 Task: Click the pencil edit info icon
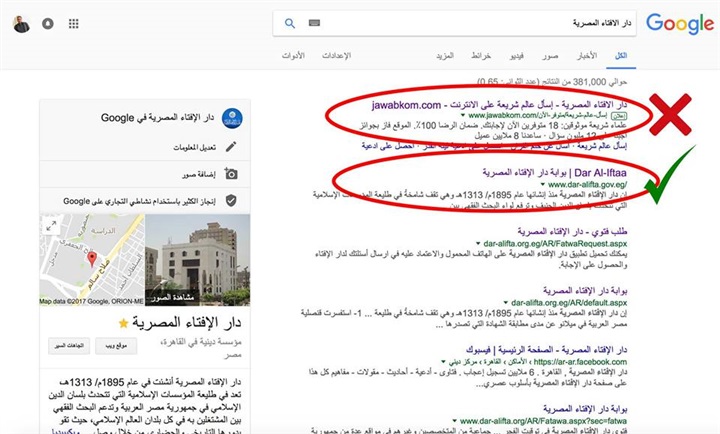tap(231, 147)
